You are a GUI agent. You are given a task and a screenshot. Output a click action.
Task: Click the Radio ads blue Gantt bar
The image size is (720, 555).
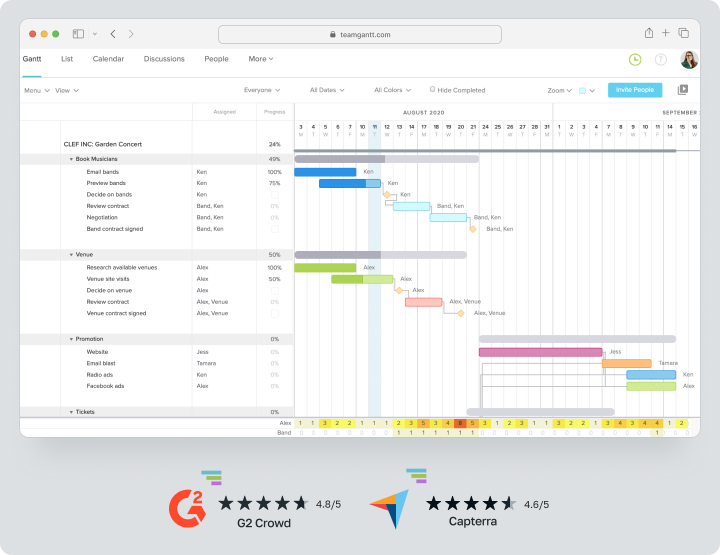[651, 375]
